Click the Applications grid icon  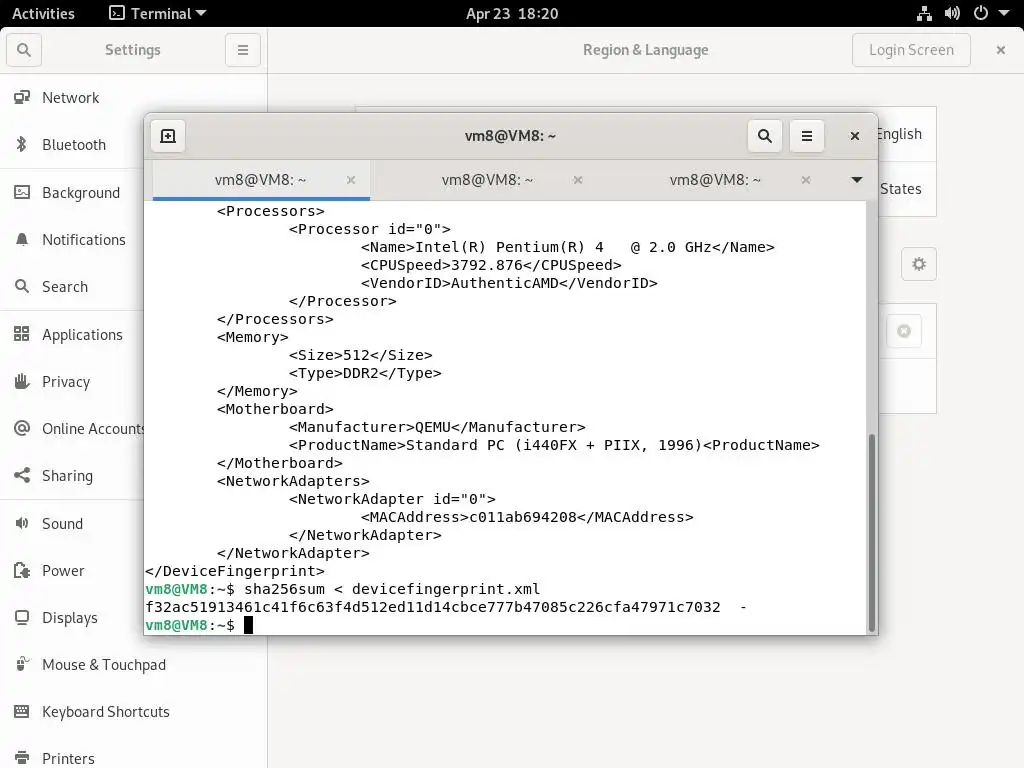pyautogui.click(x=22, y=334)
